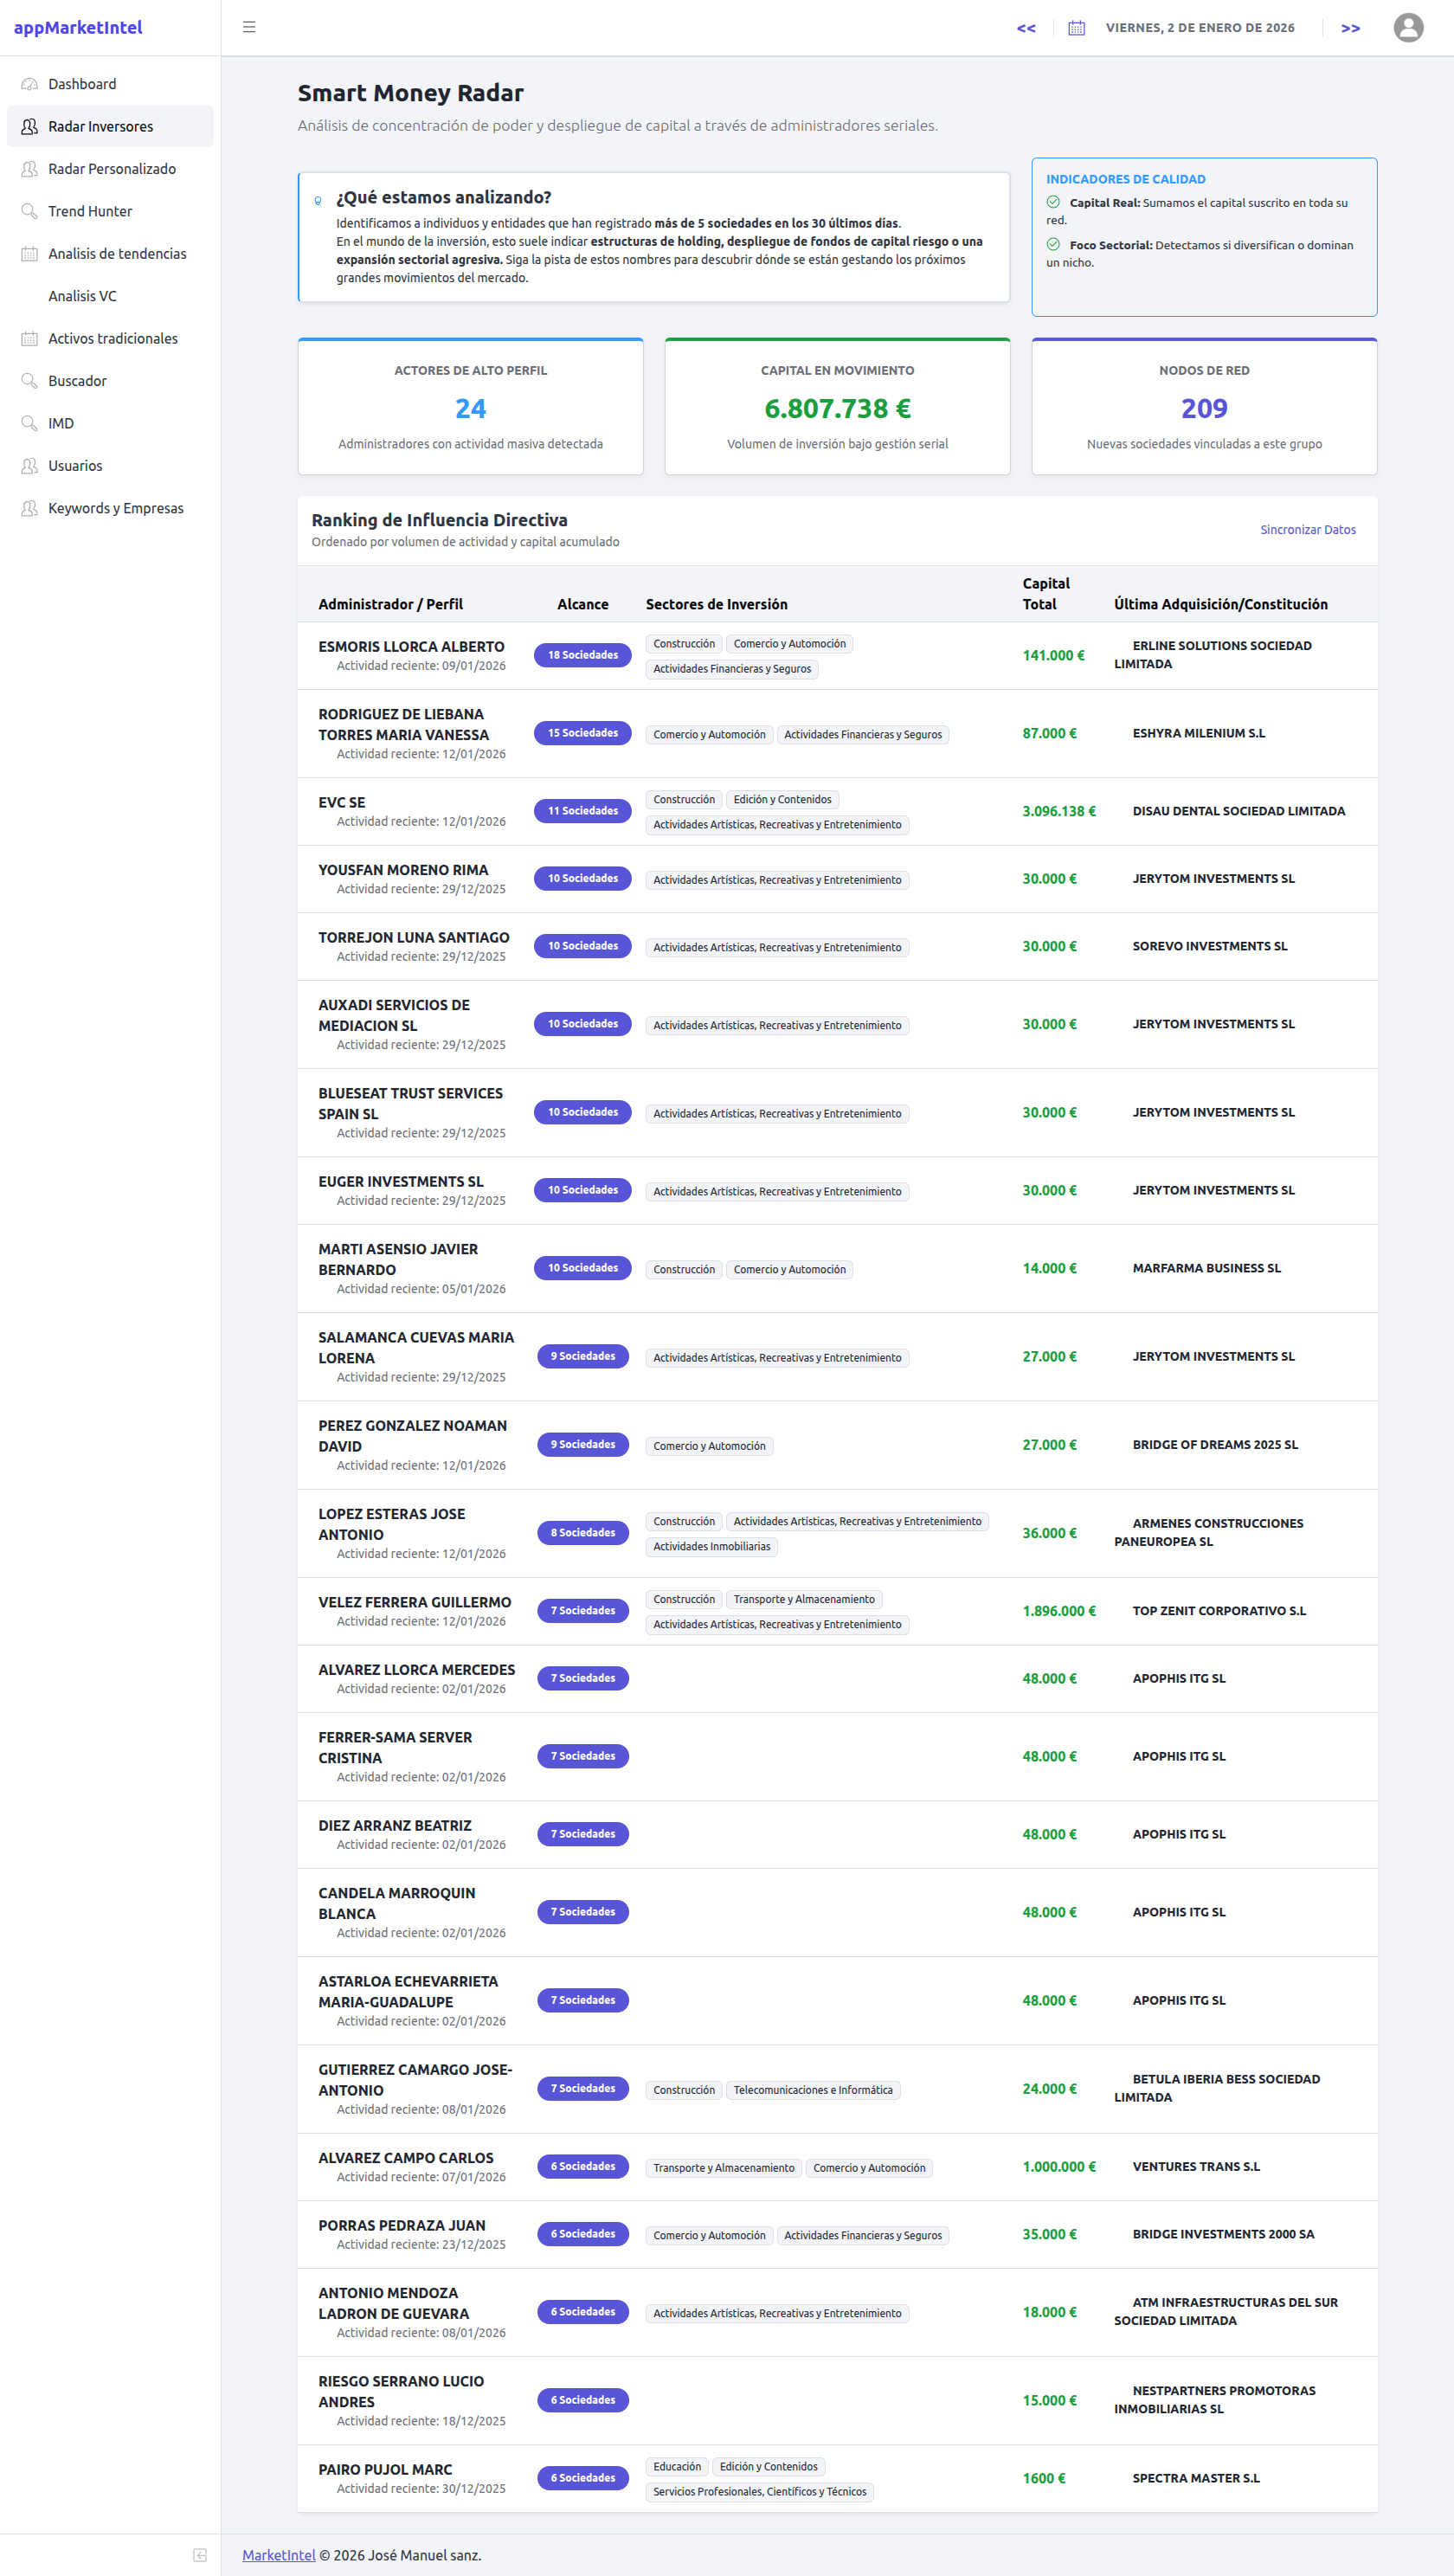This screenshot has width=1454, height=2576.
Task: Click the 15 Sociedades badge
Action: coord(582,733)
